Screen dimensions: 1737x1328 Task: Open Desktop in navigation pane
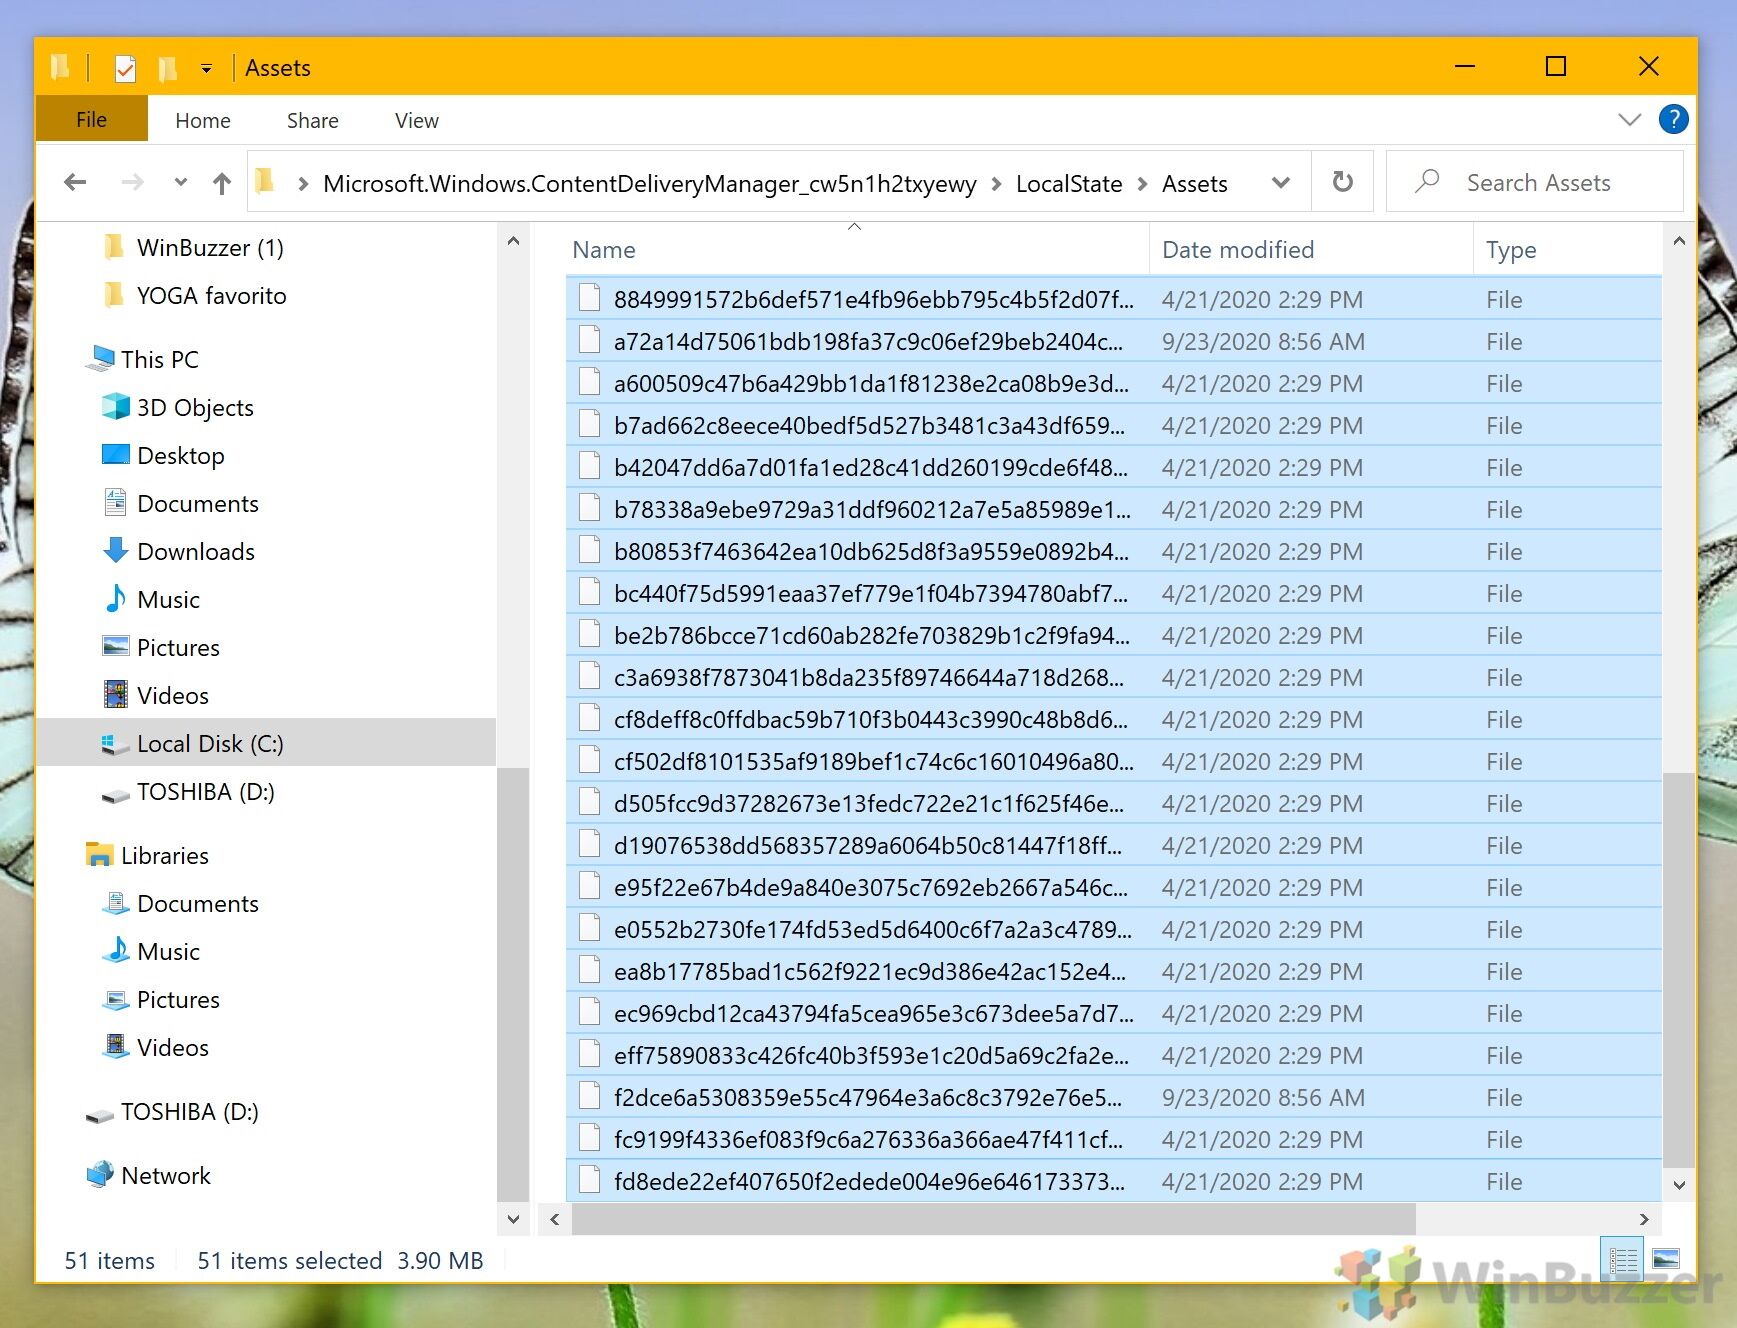pyautogui.click(x=180, y=455)
